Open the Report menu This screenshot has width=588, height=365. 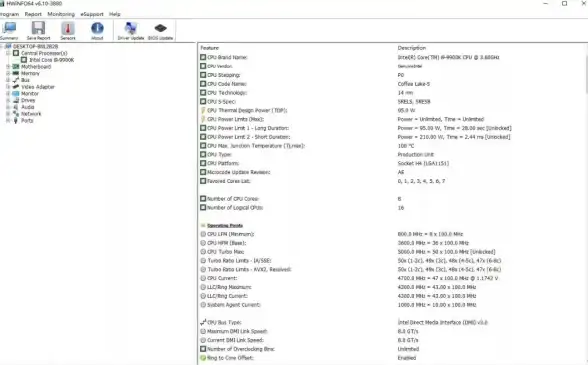click(33, 14)
